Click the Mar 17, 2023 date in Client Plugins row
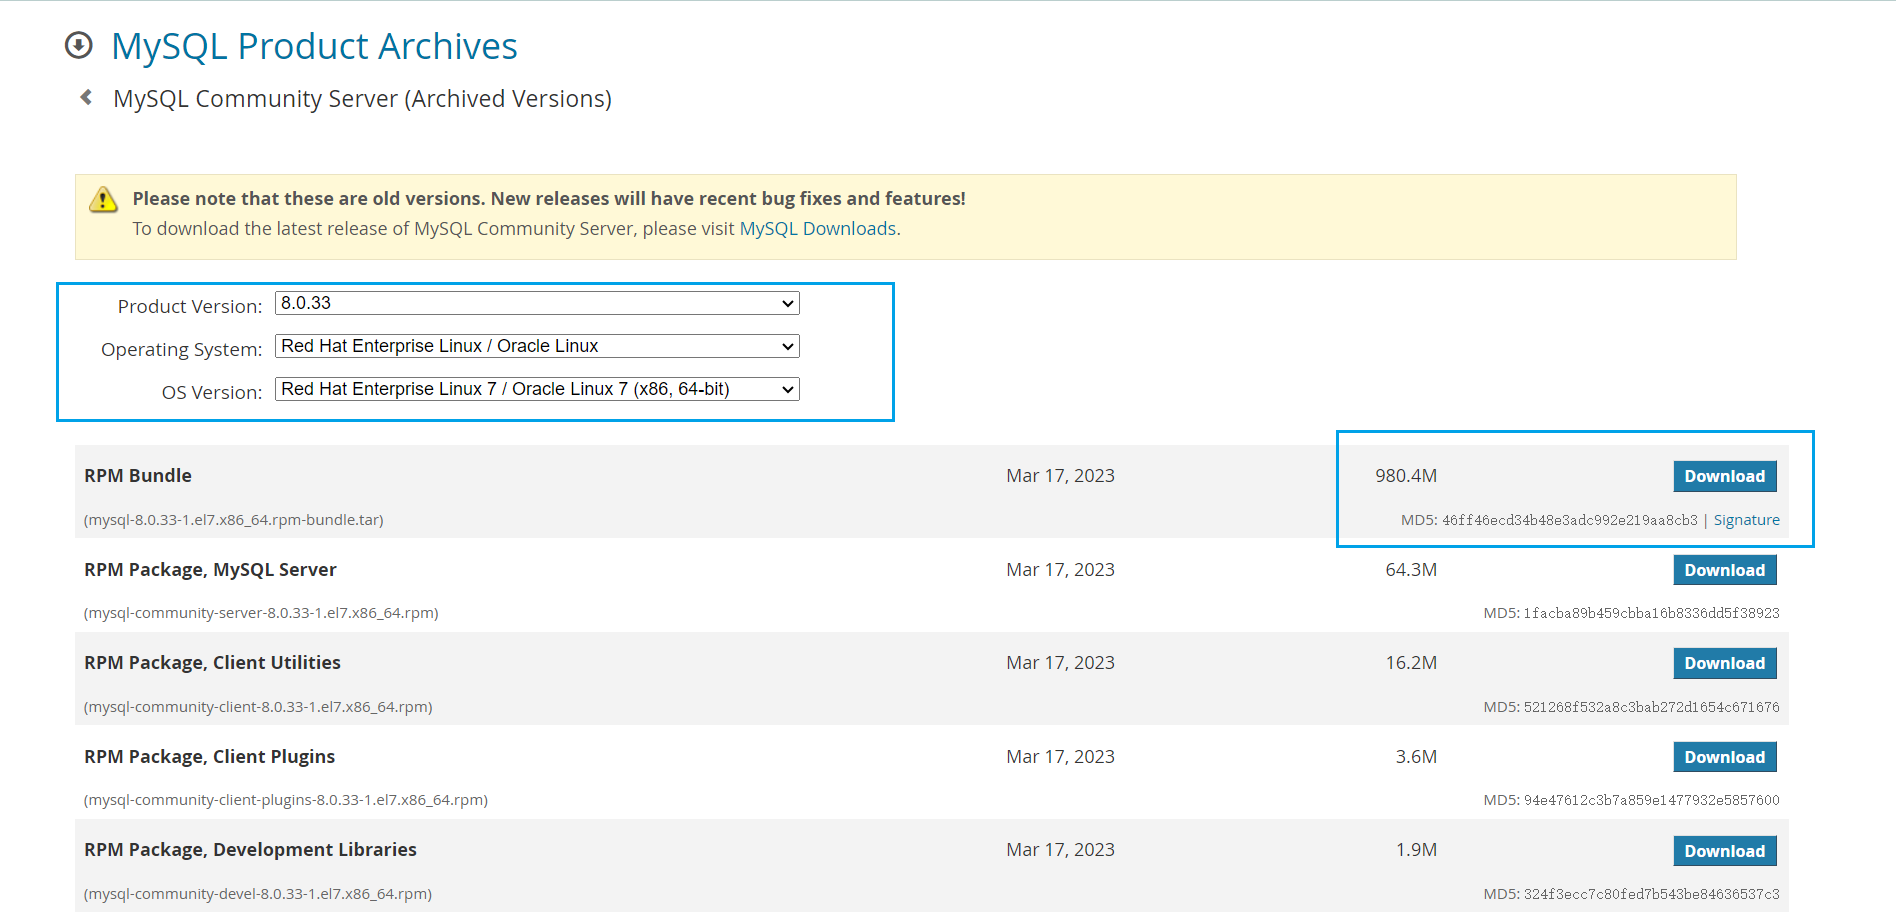The width and height of the screenshot is (1896, 918). pos(1060,757)
